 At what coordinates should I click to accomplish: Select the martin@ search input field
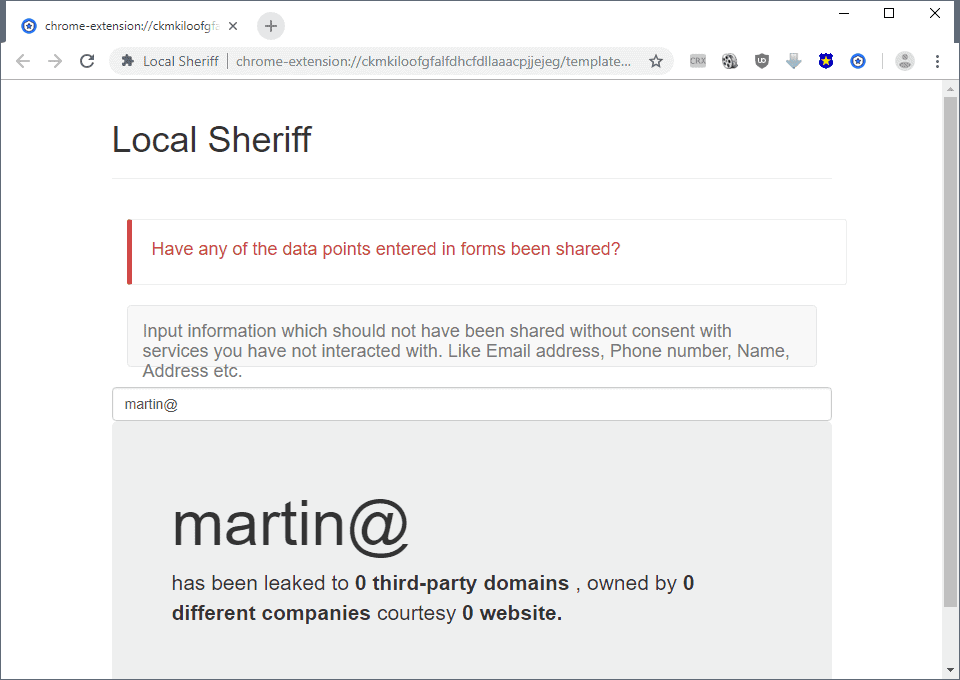[471, 404]
